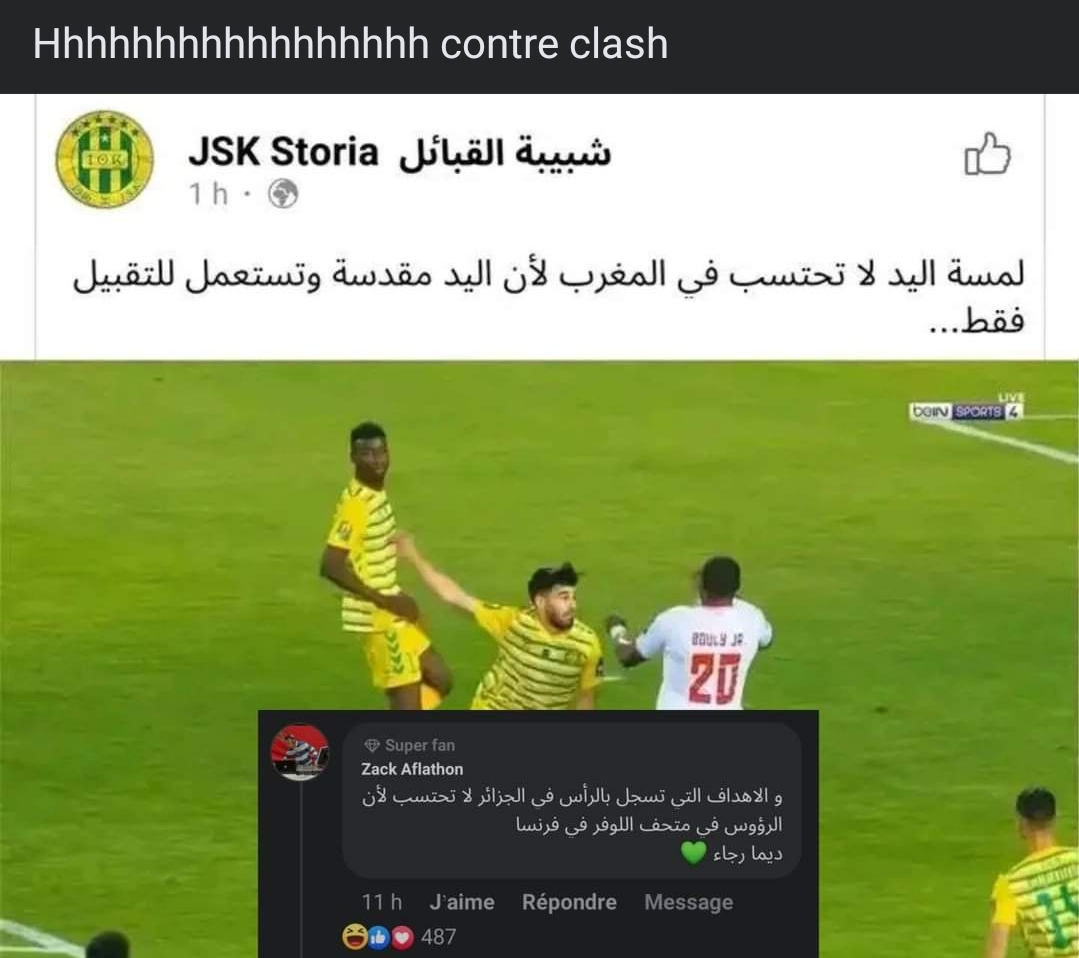Click J'aime on the comment
Screen dimensions: 1079x958
point(462,902)
